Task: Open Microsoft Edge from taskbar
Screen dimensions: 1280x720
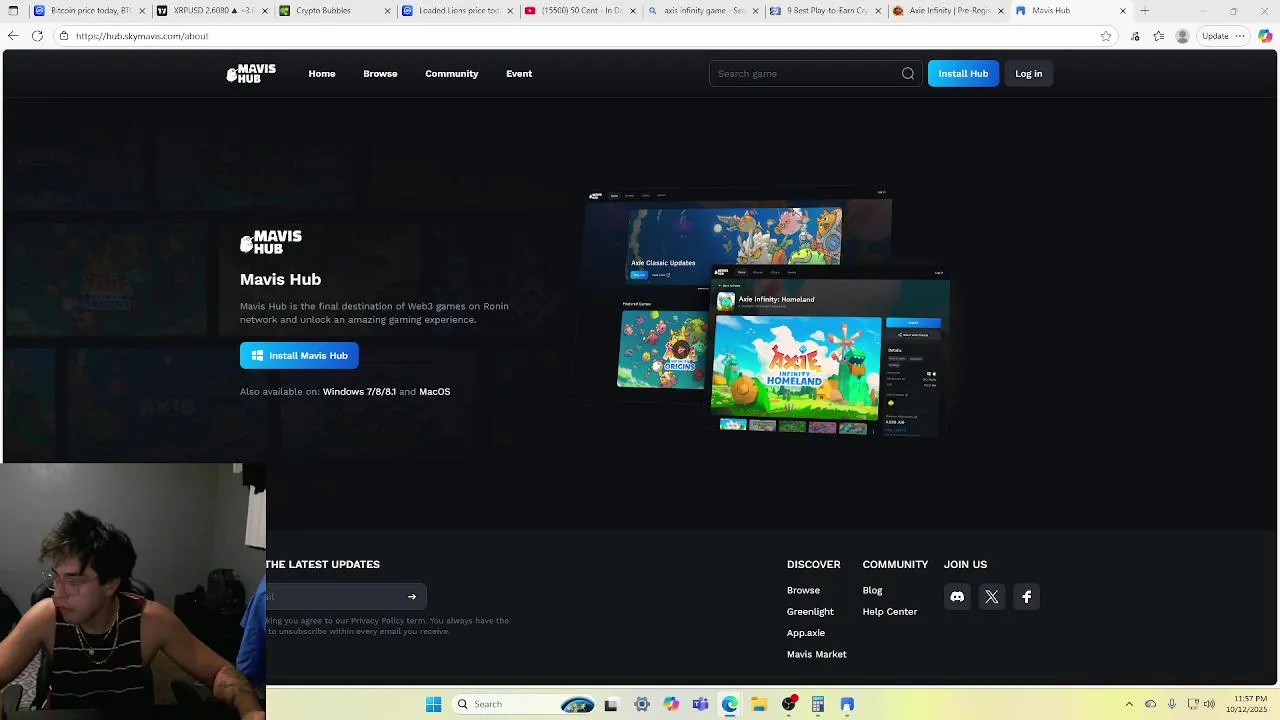Action: click(730, 704)
